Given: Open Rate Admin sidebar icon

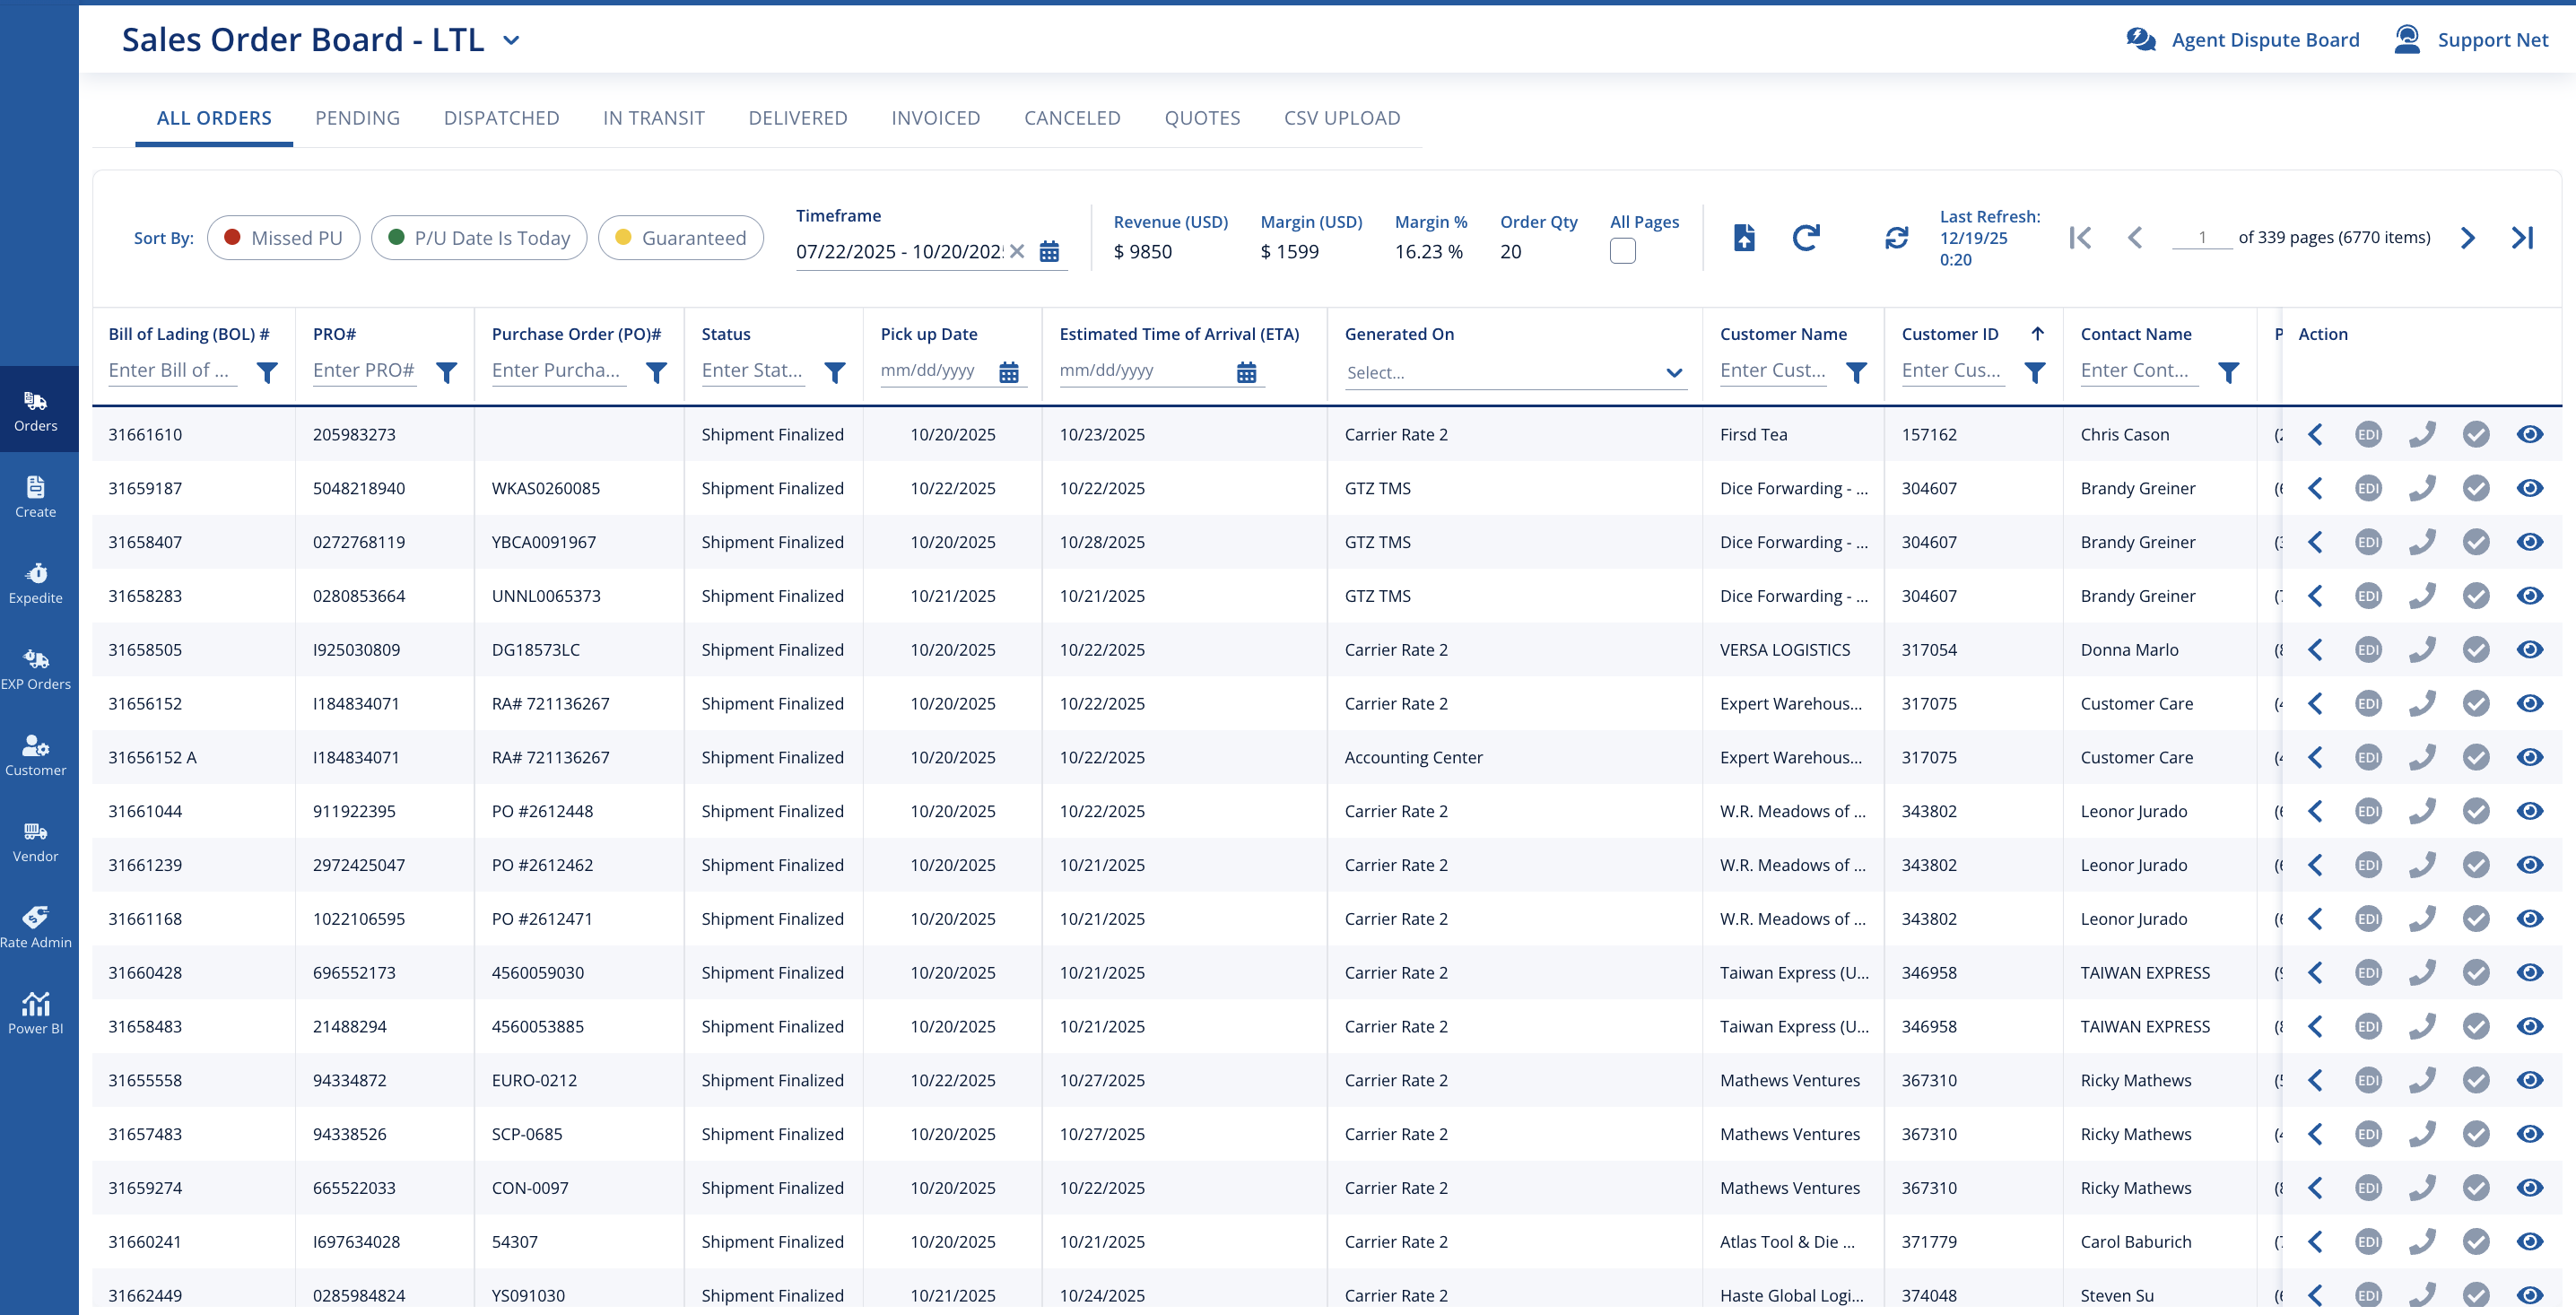Looking at the screenshot, I should point(36,927).
